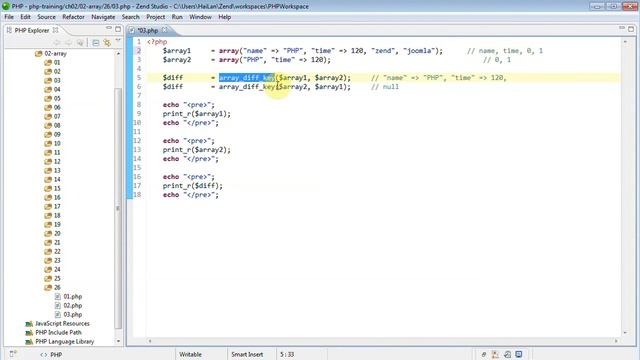Click the folder icon of 01
This screenshot has width=640, height=360.
pyautogui.click(x=48, y=62)
